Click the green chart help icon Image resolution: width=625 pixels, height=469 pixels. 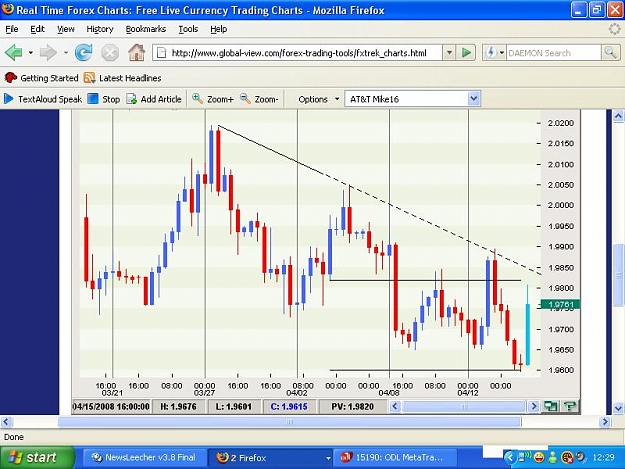tap(570, 406)
